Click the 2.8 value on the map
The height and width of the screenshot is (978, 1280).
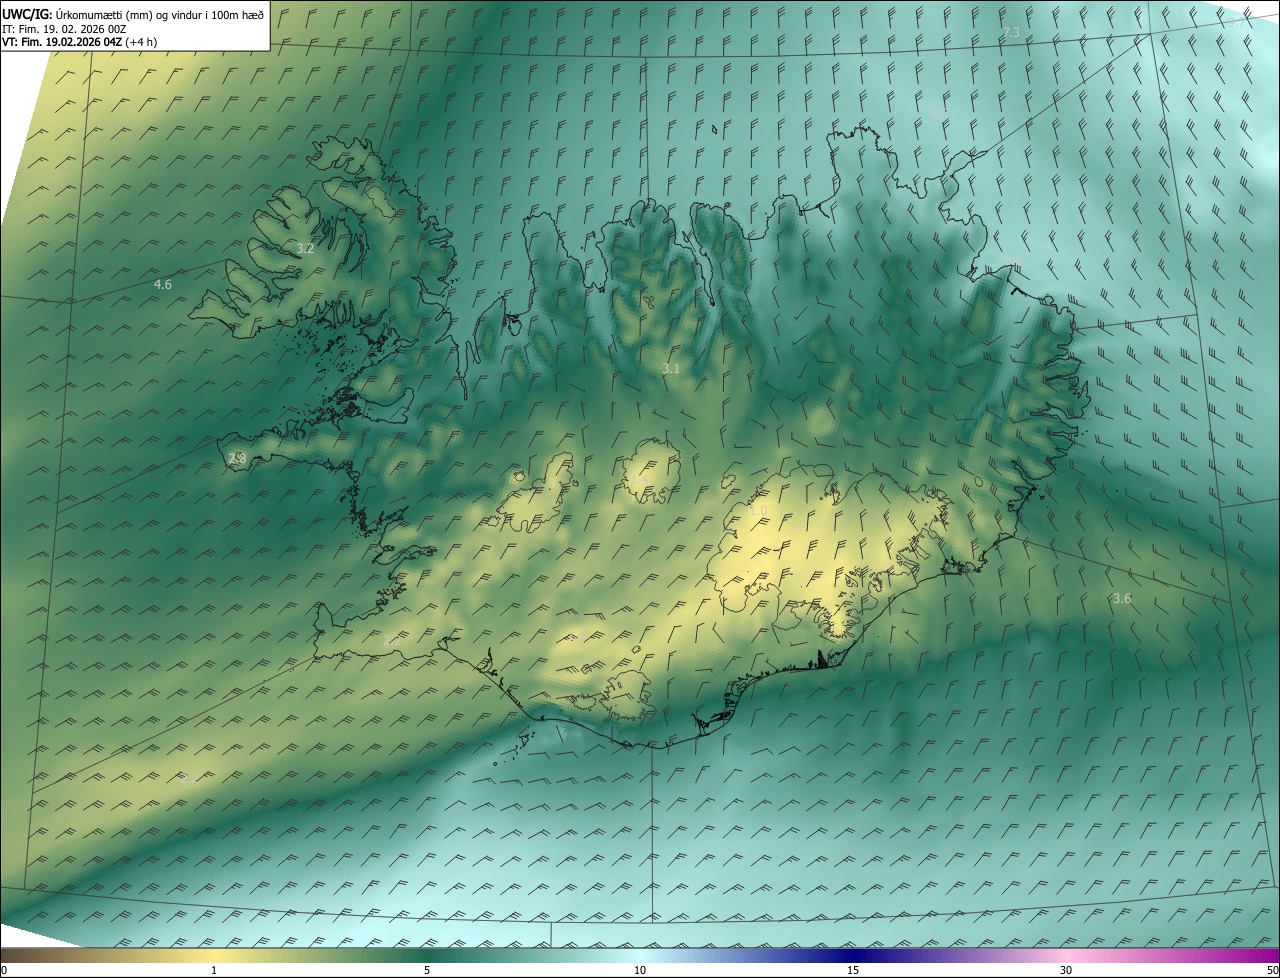click(237, 458)
